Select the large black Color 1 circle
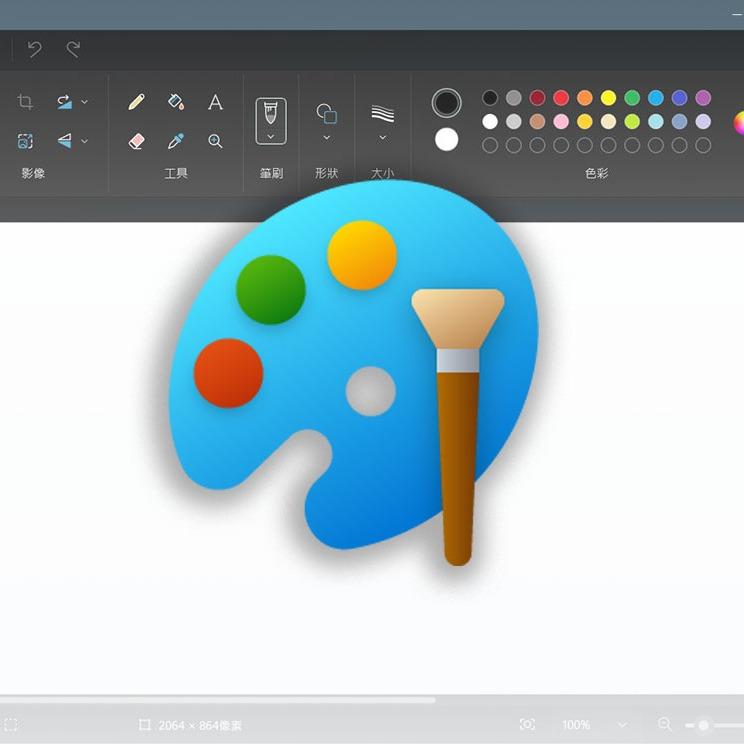Image resolution: width=744 pixels, height=744 pixels. pyautogui.click(x=447, y=102)
